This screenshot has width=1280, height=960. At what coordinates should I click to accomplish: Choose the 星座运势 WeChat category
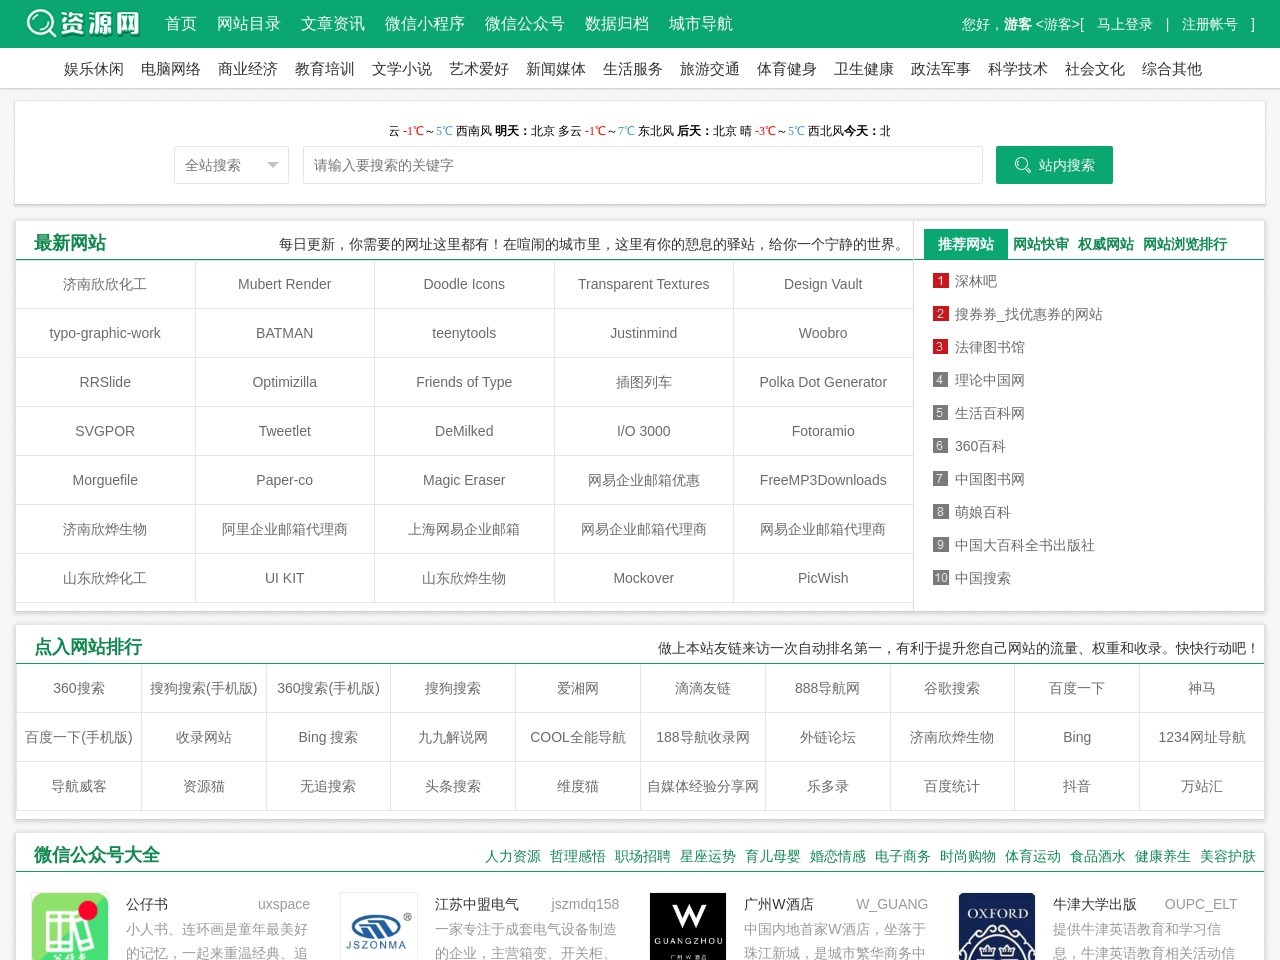click(707, 856)
